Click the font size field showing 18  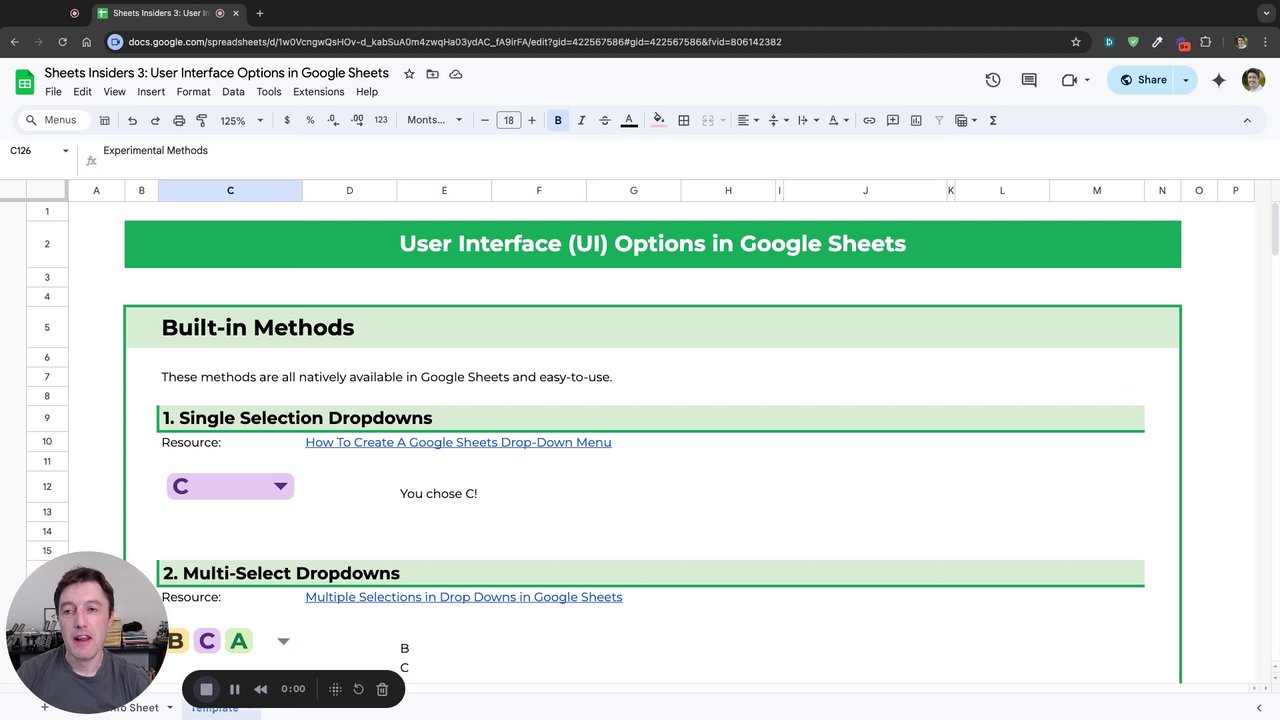tap(508, 120)
